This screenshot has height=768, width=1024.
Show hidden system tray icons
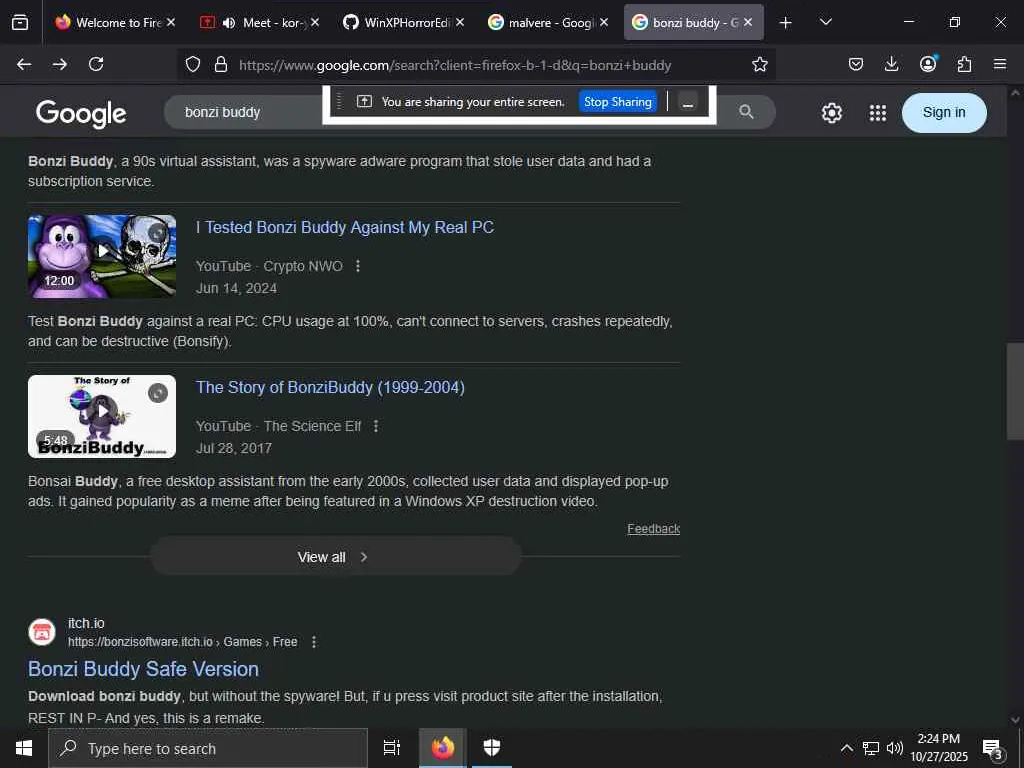tap(846, 748)
